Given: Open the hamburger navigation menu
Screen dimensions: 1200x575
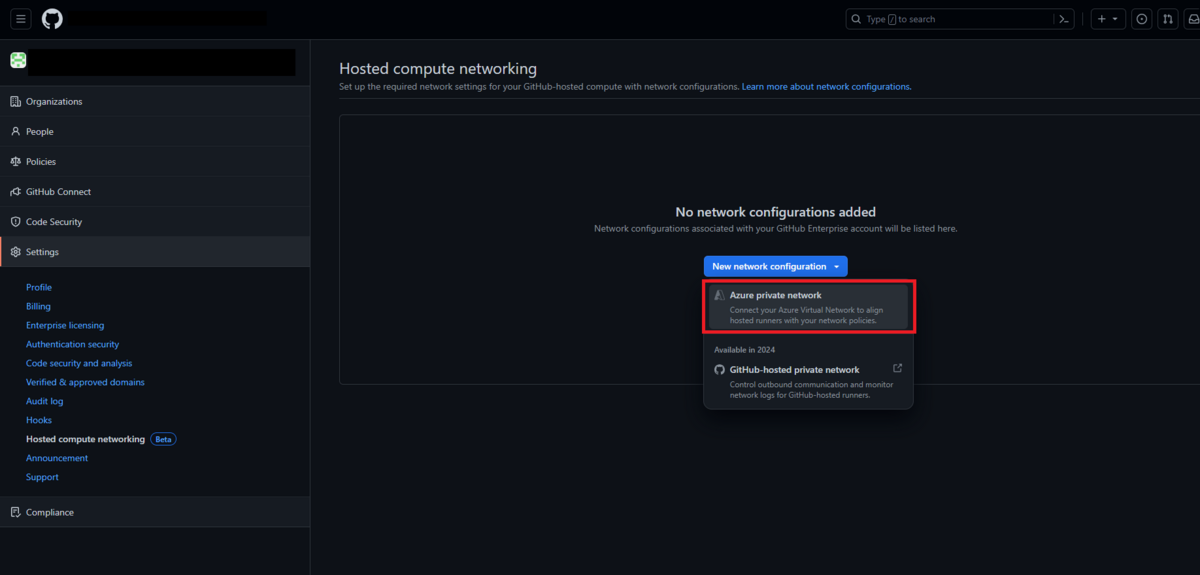Looking at the screenshot, I should (x=22, y=19).
